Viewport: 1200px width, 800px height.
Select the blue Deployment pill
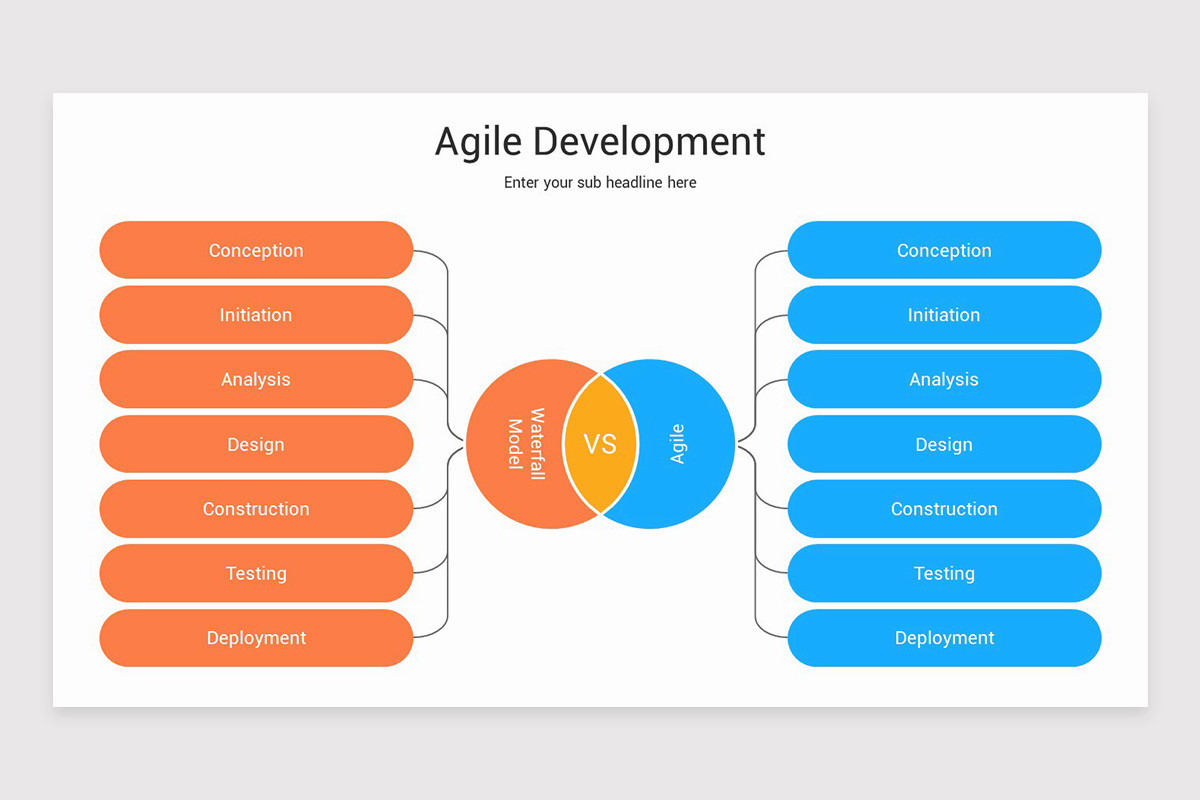tap(944, 638)
